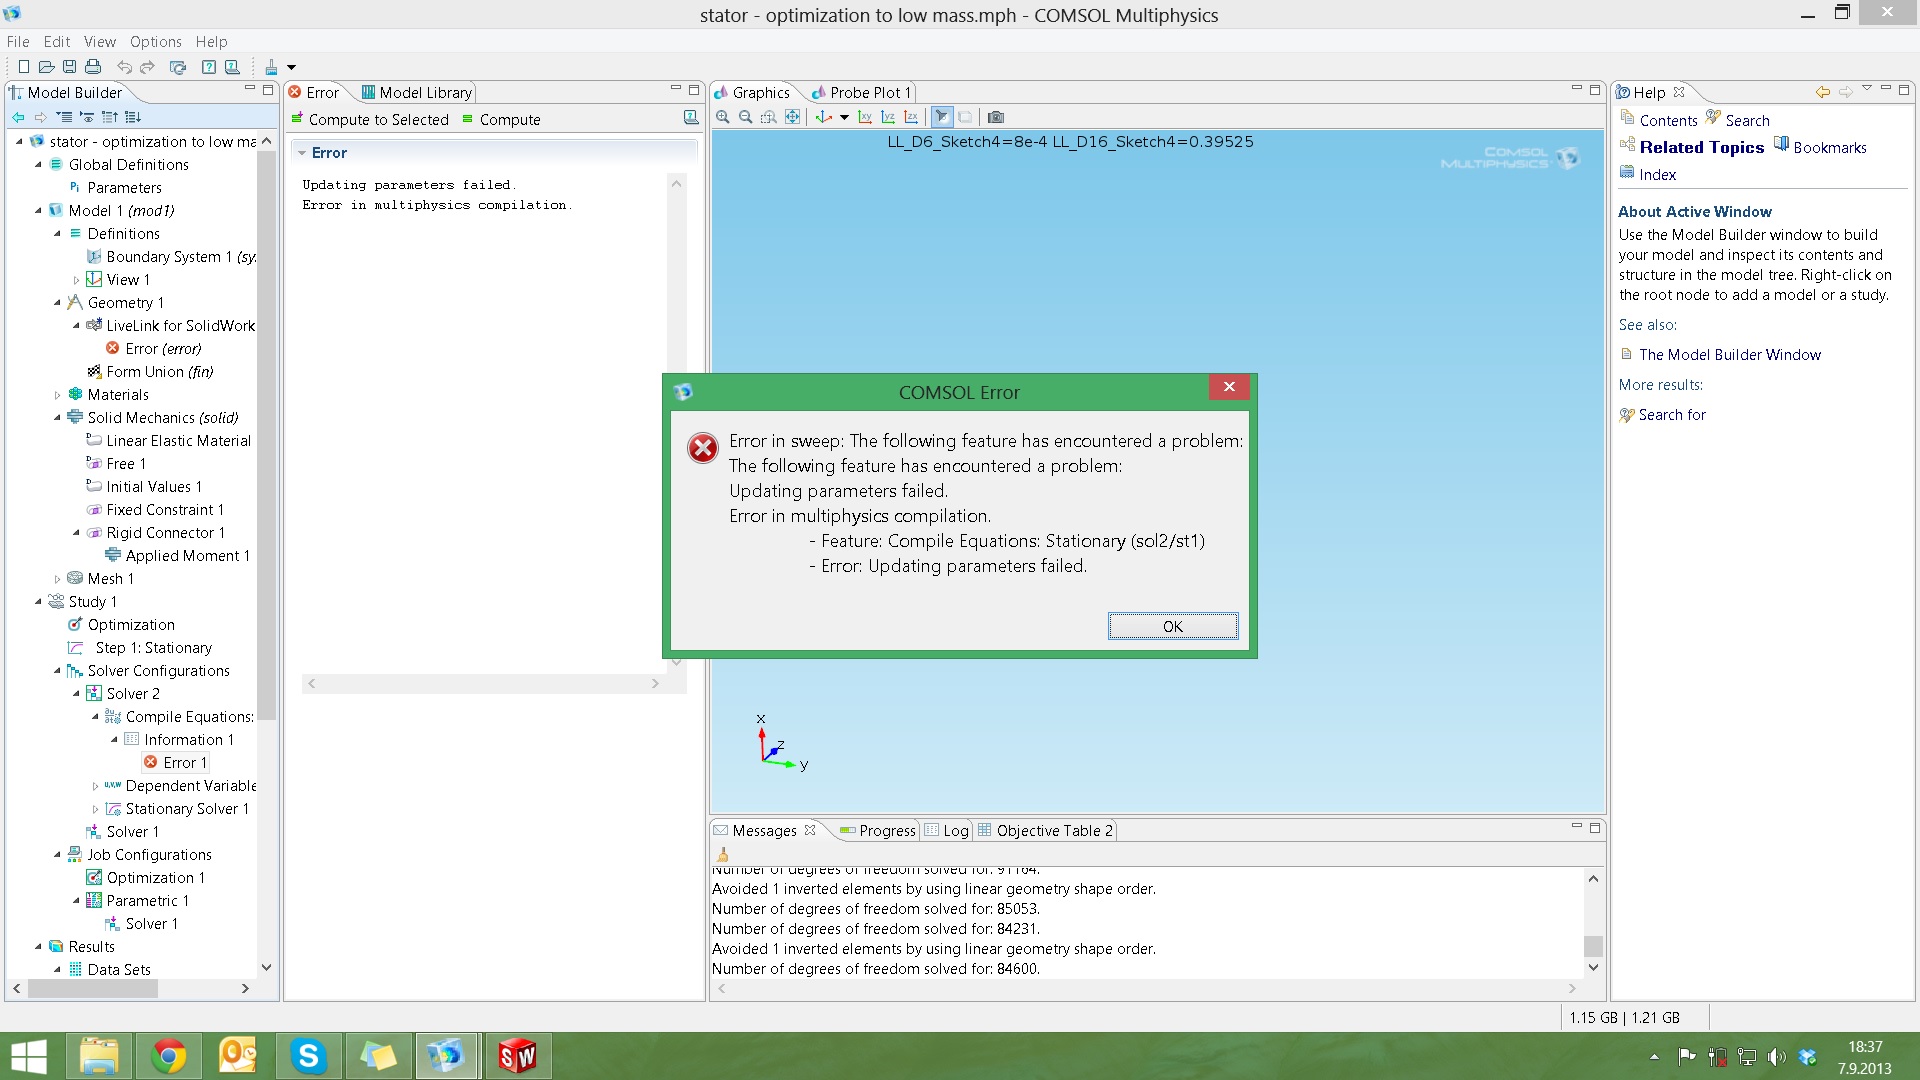Switch to the xy view

(865, 117)
